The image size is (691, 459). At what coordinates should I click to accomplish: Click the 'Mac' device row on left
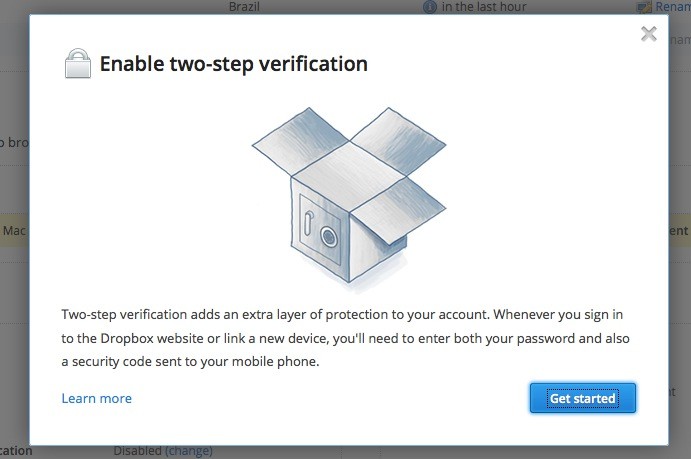pyautogui.click(x=14, y=230)
